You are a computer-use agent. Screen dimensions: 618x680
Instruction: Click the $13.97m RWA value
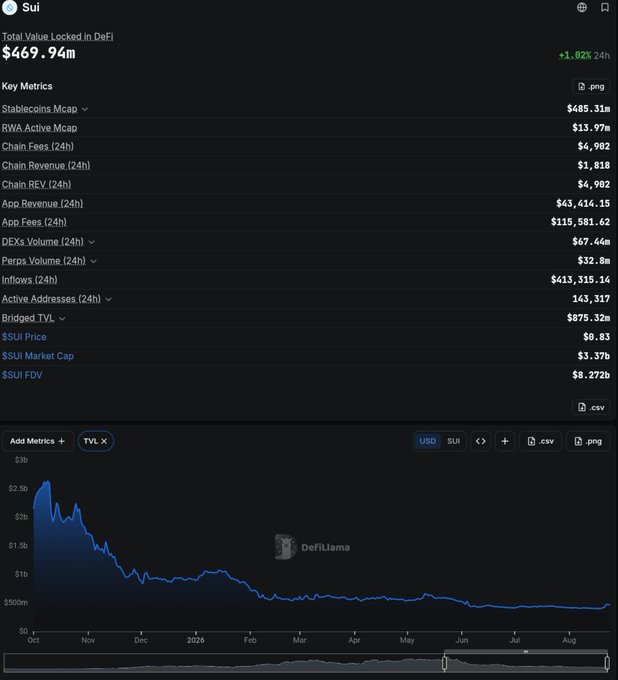[591, 128]
